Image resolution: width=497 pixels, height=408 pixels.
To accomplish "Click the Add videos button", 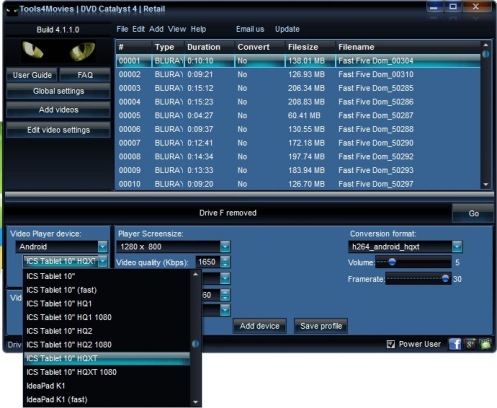I will 58,110.
